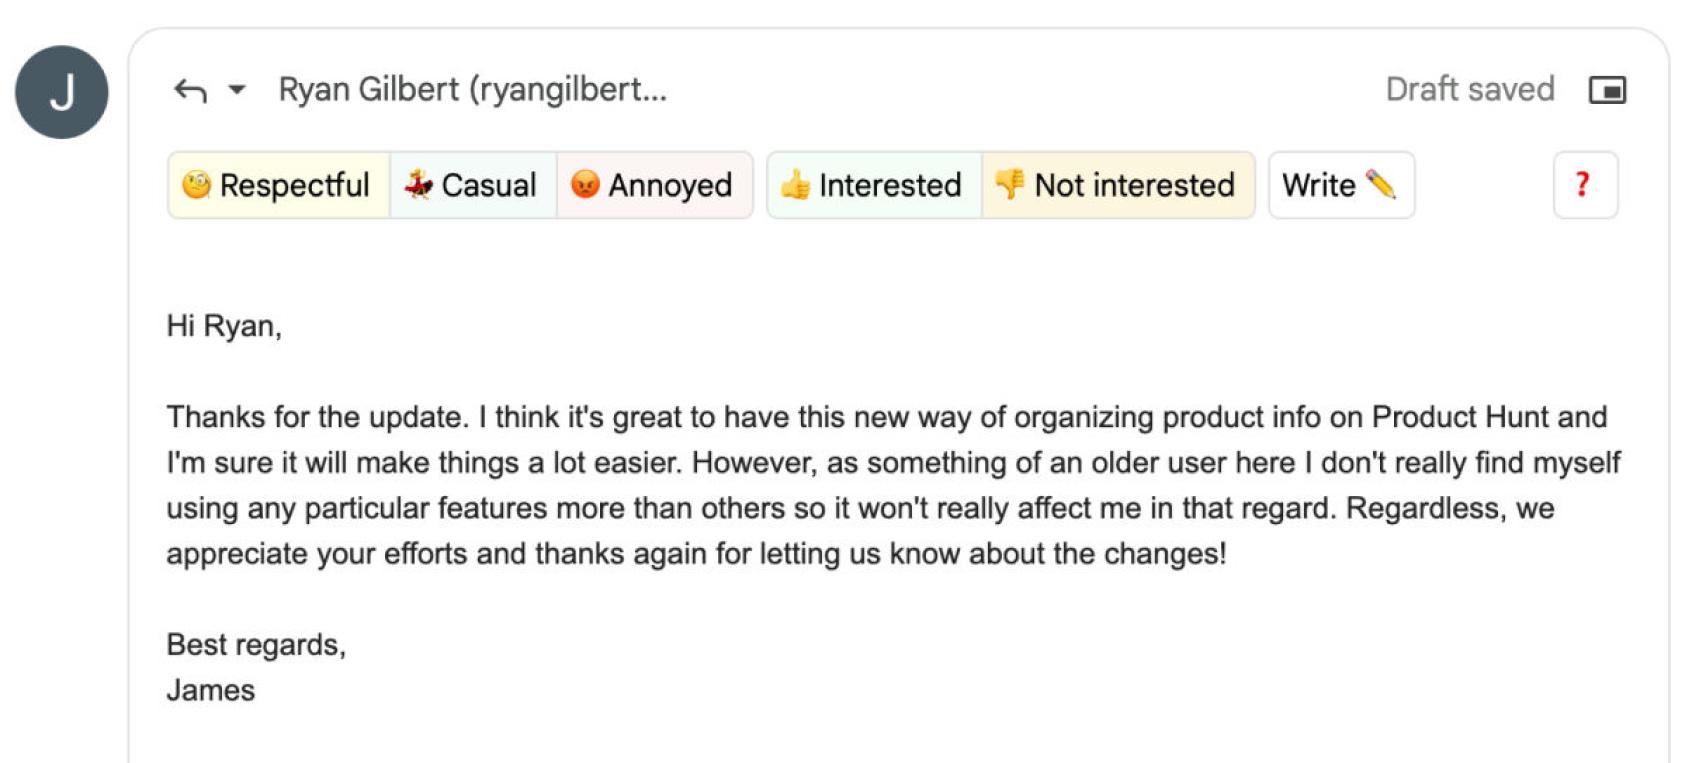Choose the Not interested thumbs-down option
The image size is (1706, 763).
1117,185
